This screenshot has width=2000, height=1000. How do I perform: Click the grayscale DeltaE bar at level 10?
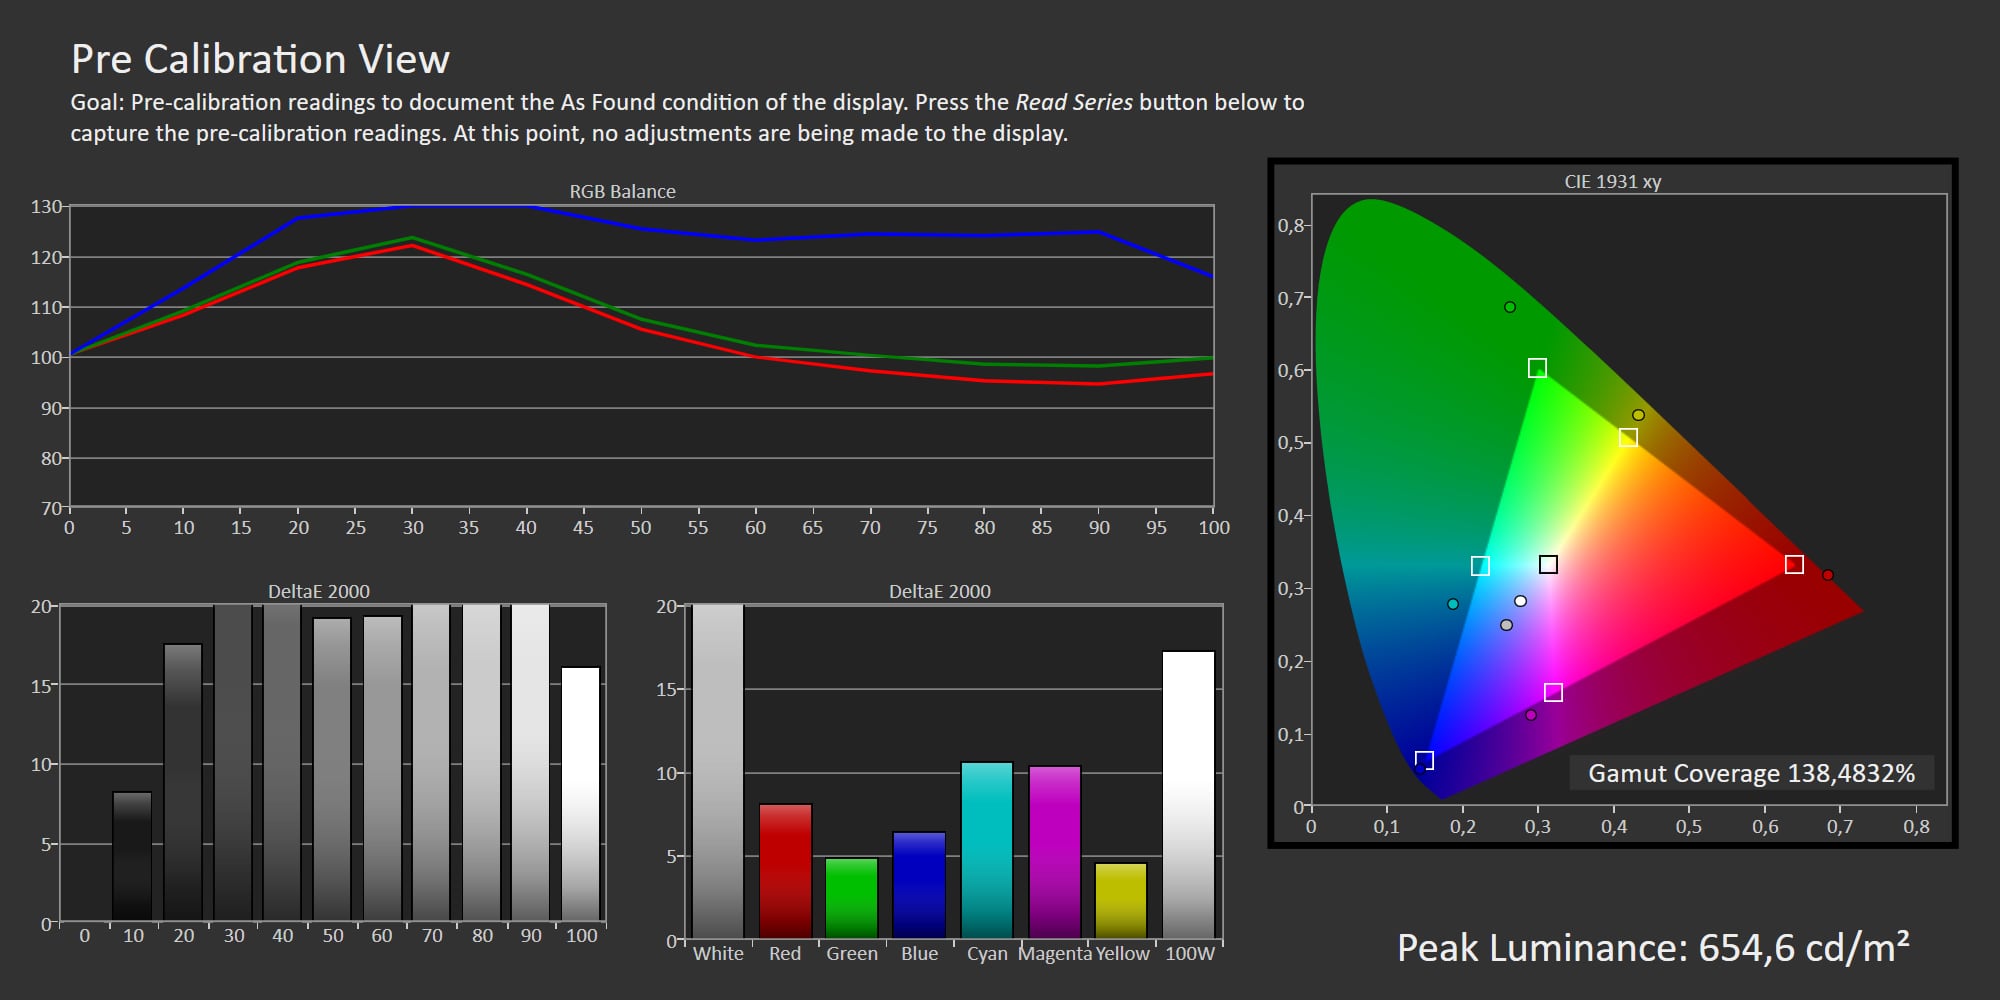(x=132, y=856)
